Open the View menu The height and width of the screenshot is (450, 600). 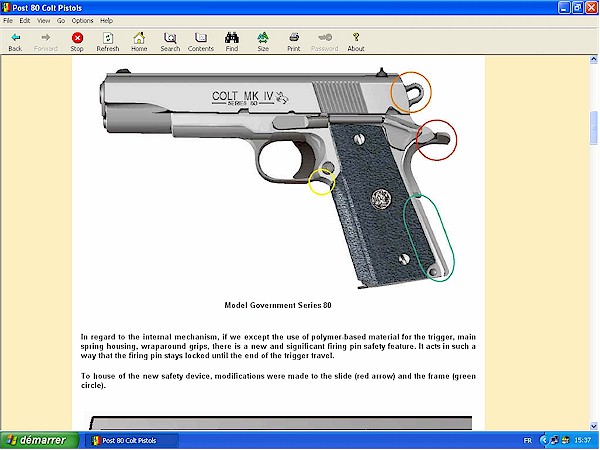[43, 21]
